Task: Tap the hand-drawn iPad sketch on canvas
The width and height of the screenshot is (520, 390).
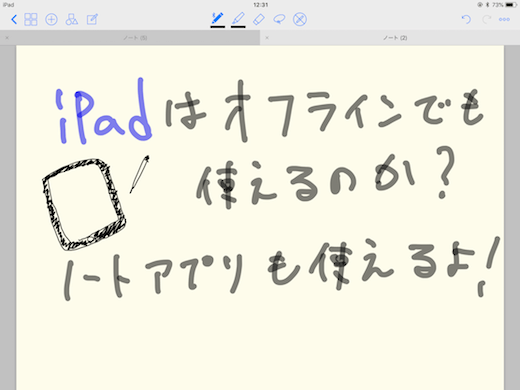Action: coord(84,204)
